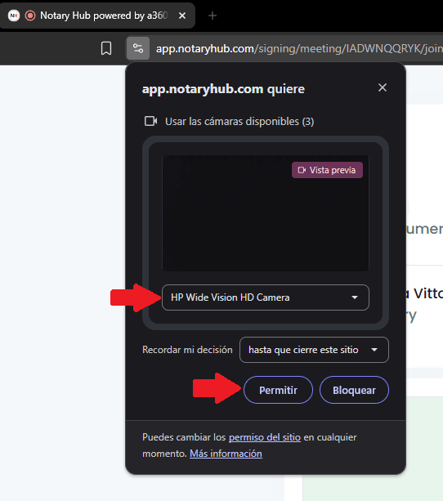Click the app.notaryhub.com address bar URL
This screenshot has width=443, height=501.
299,49
